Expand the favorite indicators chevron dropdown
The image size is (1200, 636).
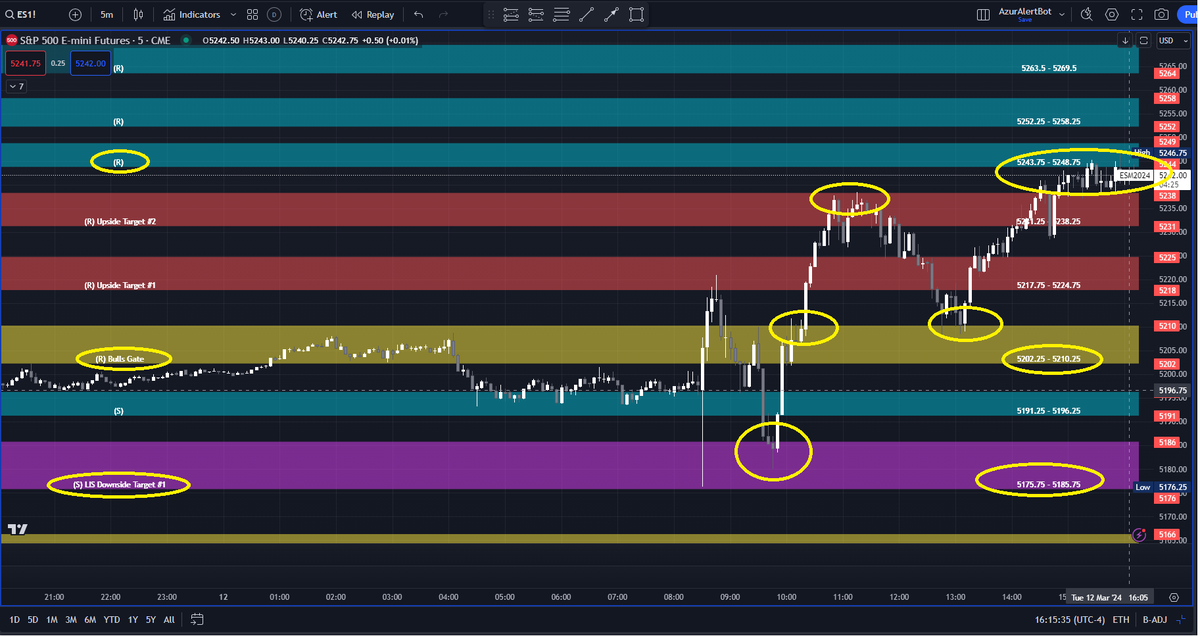click(x=233, y=15)
